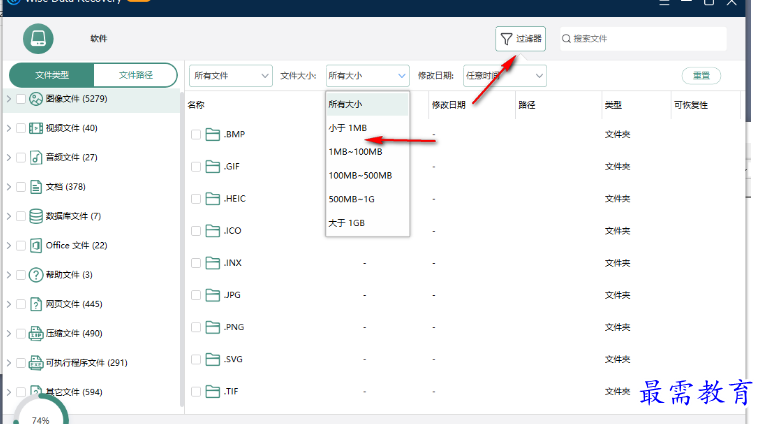
Task: Collapse the 所有大小 file size dropdown
Action: pyautogui.click(x=367, y=76)
